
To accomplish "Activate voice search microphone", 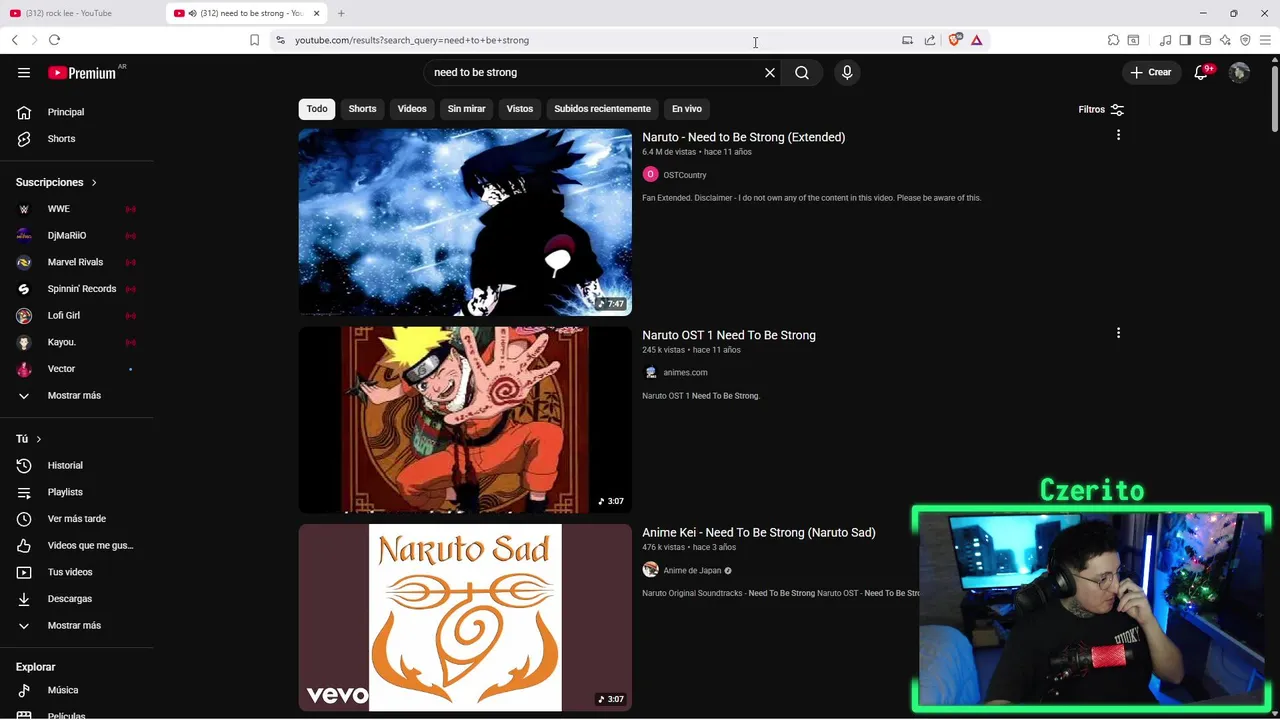I will (x=847, y=73).
